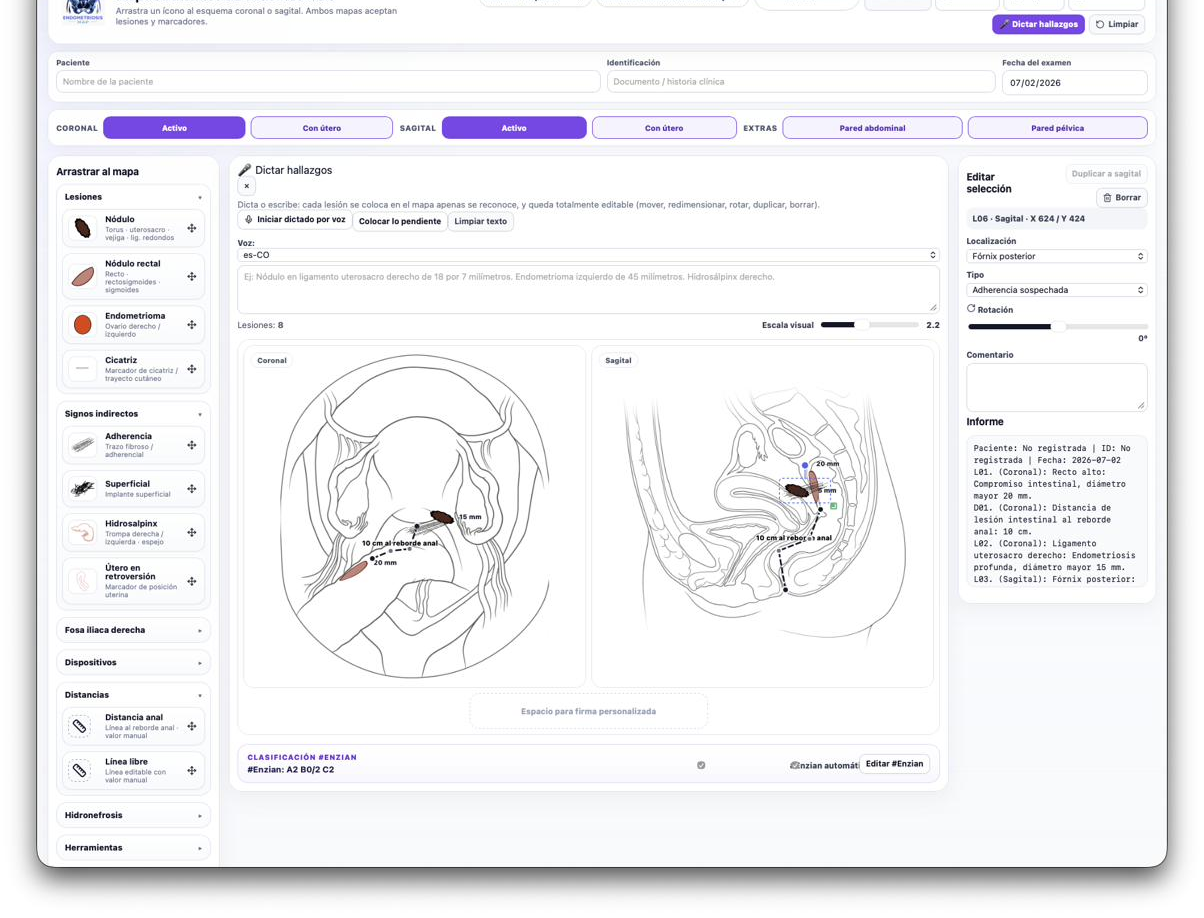This screenshot has height=918, width=1204.
Task: Select the Hidrosalpinx tube icon
Action: pyautogui.click(x=82, y=533)
